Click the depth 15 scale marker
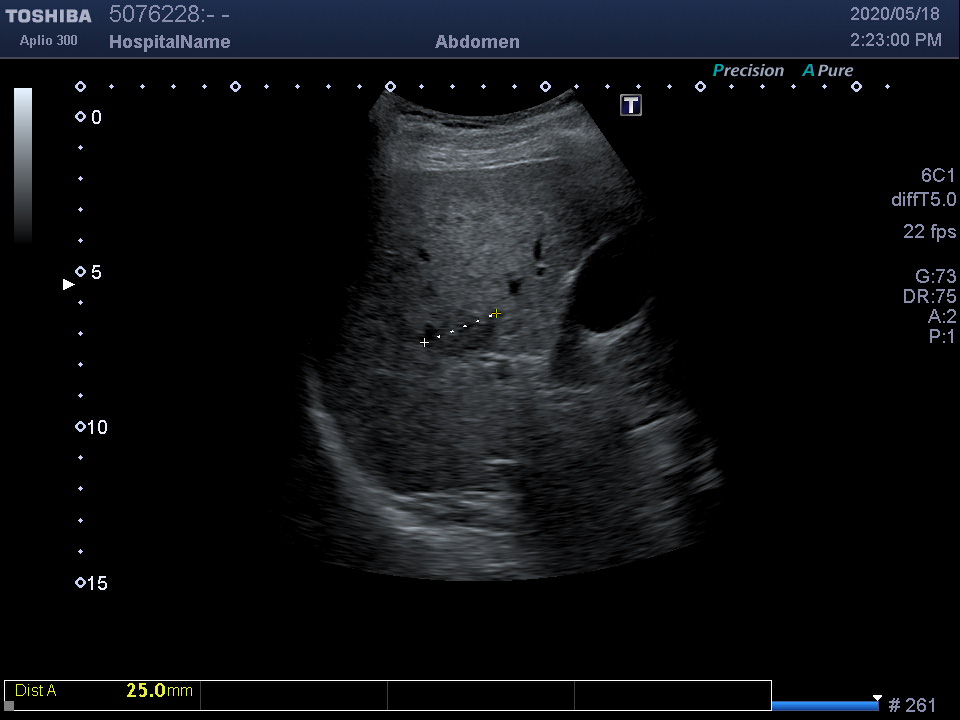Screen dimensions: 960x720 tap(81, 583)
